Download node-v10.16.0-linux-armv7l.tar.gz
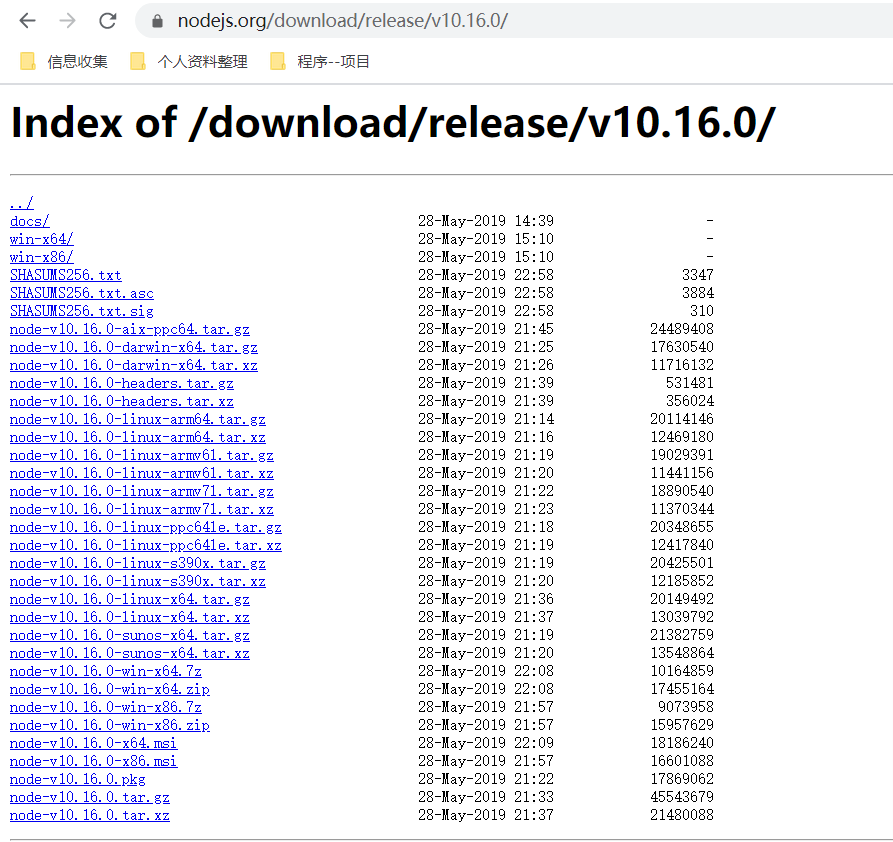Image resolution: width=893 pixels, height=842 pixels. [x=142, y=491]
